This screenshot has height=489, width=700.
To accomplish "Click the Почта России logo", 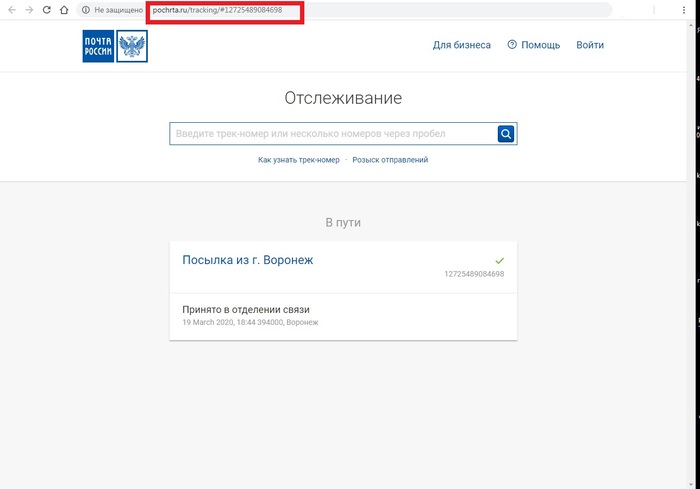I will click(115, 46).
